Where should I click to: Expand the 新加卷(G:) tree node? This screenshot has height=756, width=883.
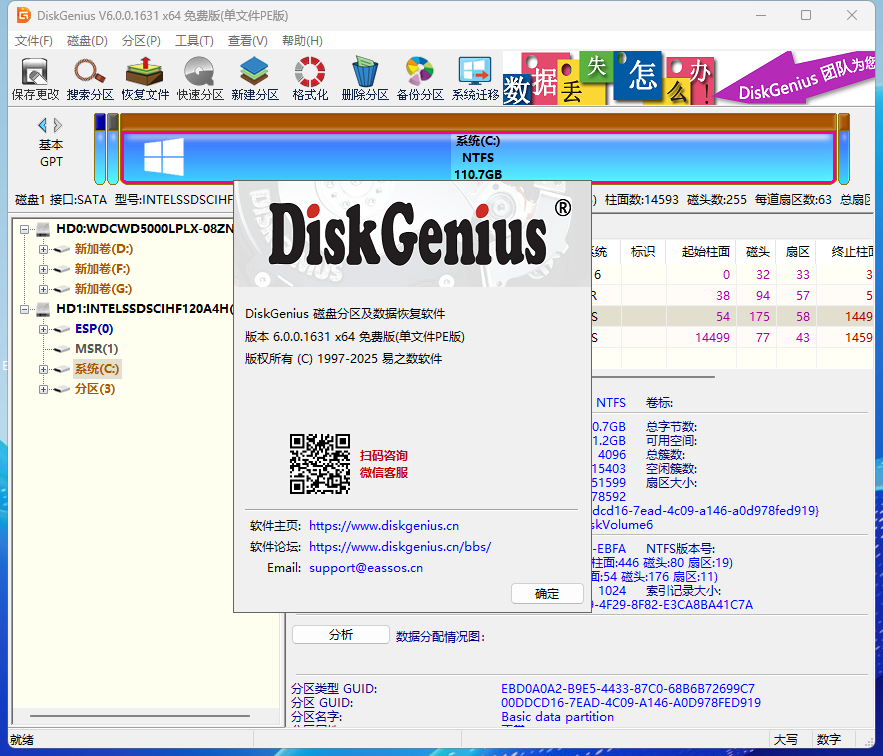[x=43, y=289]
